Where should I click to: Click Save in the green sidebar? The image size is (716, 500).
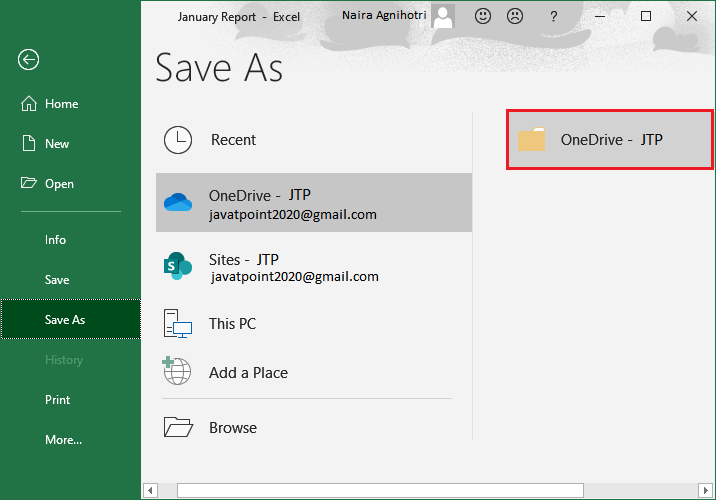[x=57, y=280]
